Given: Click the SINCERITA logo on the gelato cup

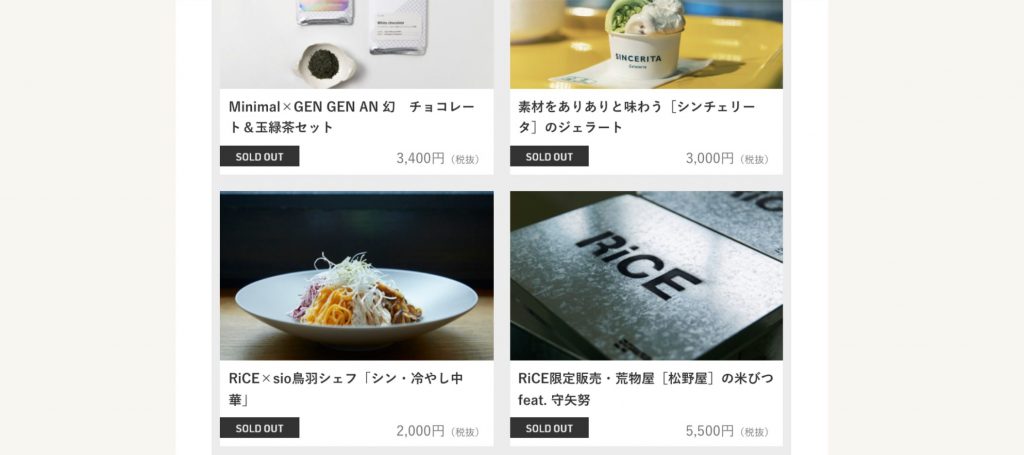Looking at the screenshot, I should 638,58.
